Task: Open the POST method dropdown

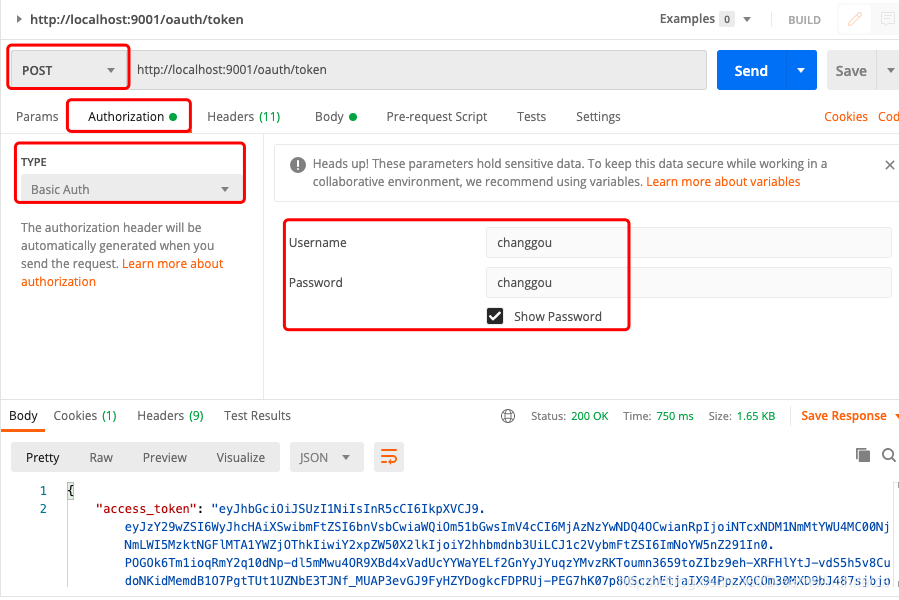Action: [68, 70]
